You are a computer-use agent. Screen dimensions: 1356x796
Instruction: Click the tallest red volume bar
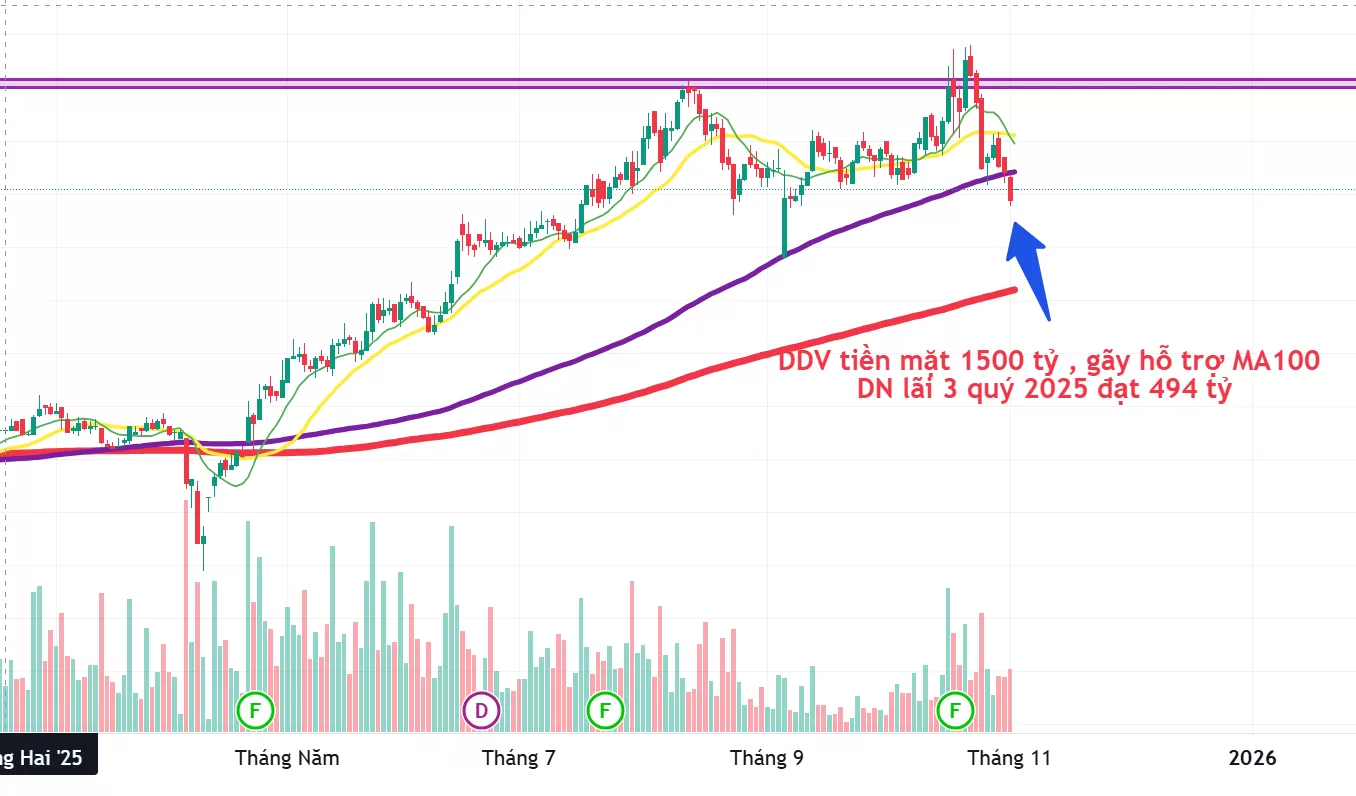click(186, 620)
